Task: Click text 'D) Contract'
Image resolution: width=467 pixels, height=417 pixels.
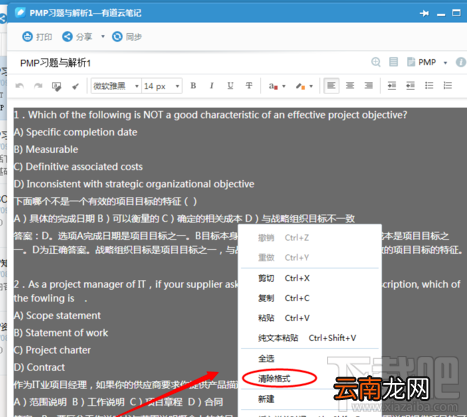Action: pyautogui.click(x=39, y=368)
